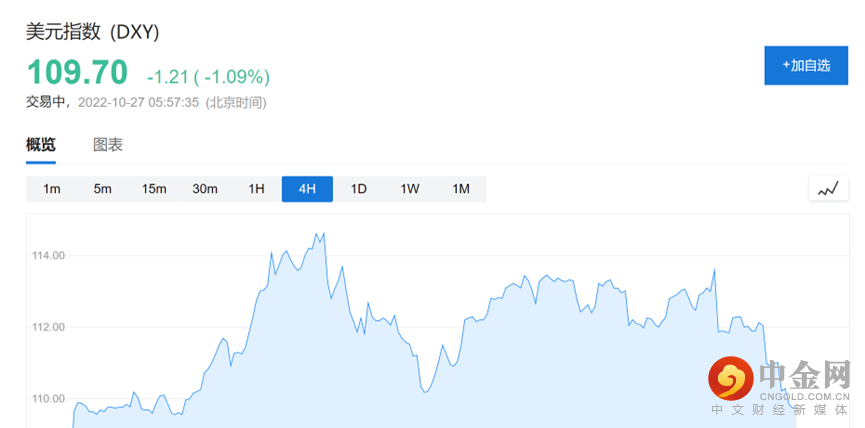Select the 5m timeframe
This screenshot has width=865, height=428.
[x=103, y=189]
